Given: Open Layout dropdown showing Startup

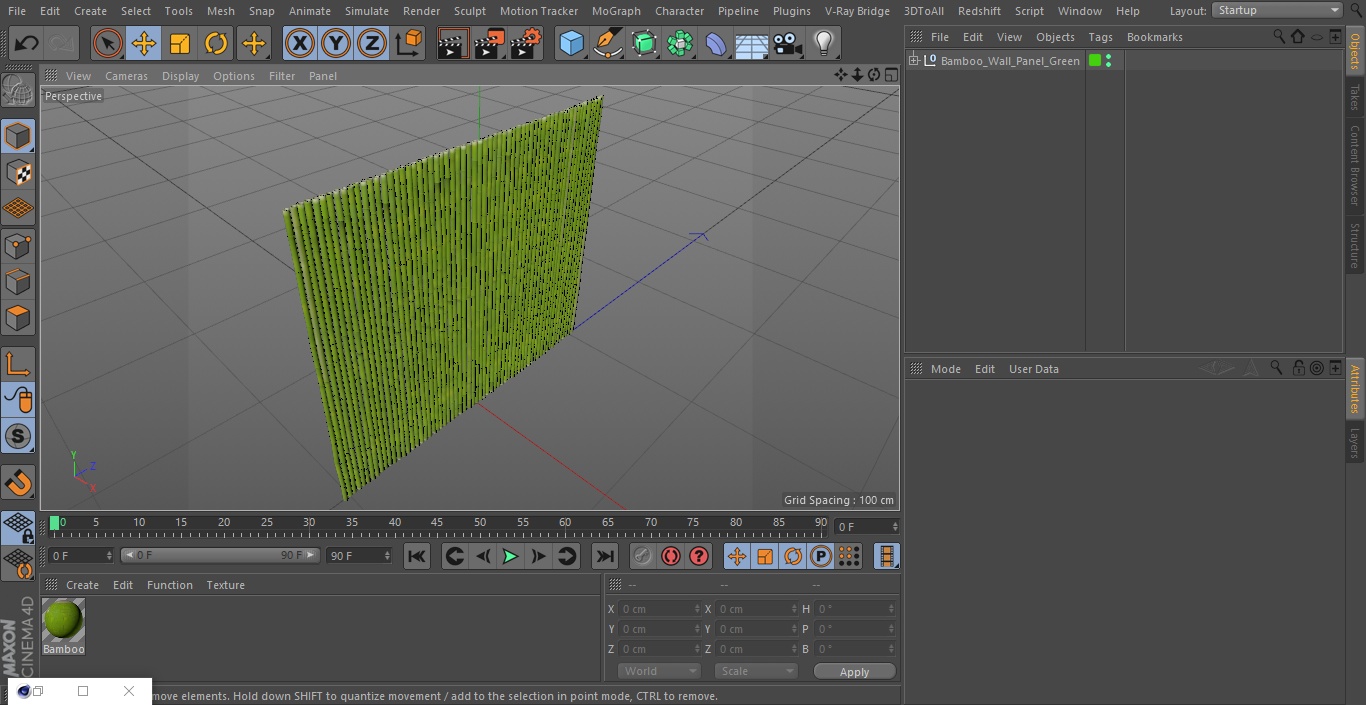Looking at the screenshot, I should point(1277,10).
